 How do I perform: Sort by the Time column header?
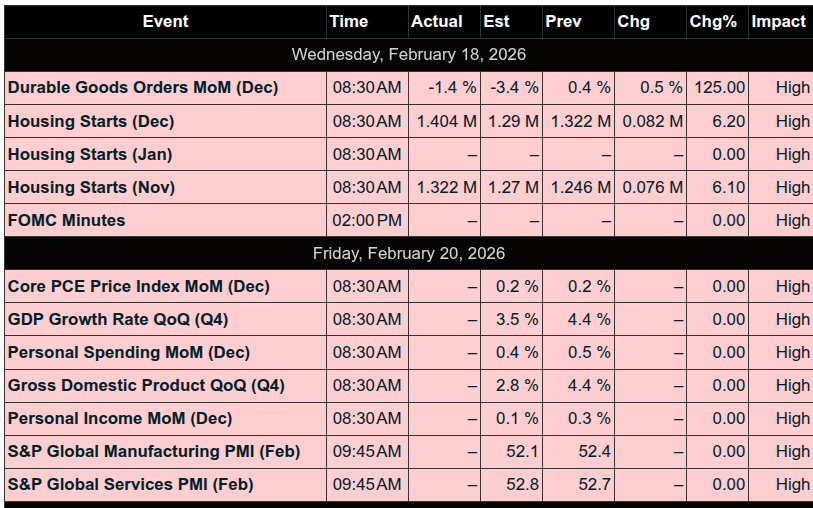point(349,21)
